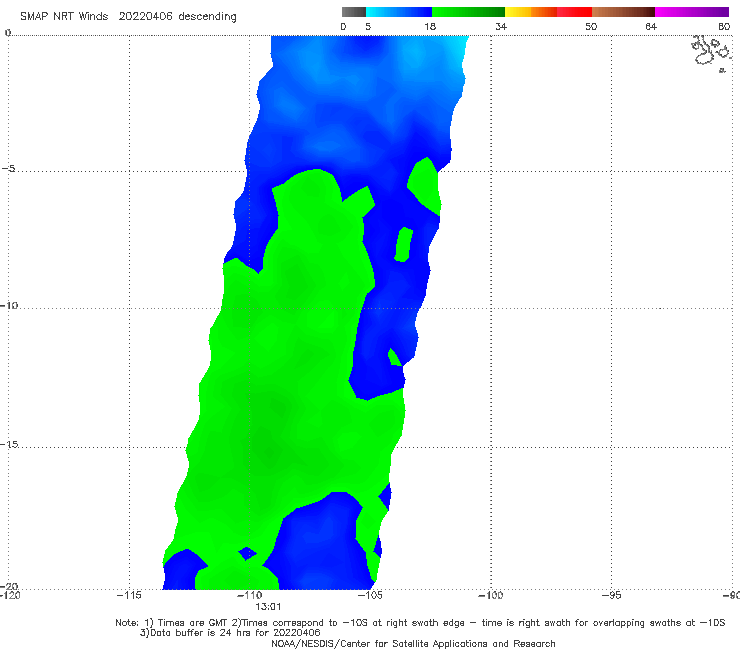Click the swath time label '13:01'
Screen dimensions: 740x650
pyautogui.click(x=268, y=607)
